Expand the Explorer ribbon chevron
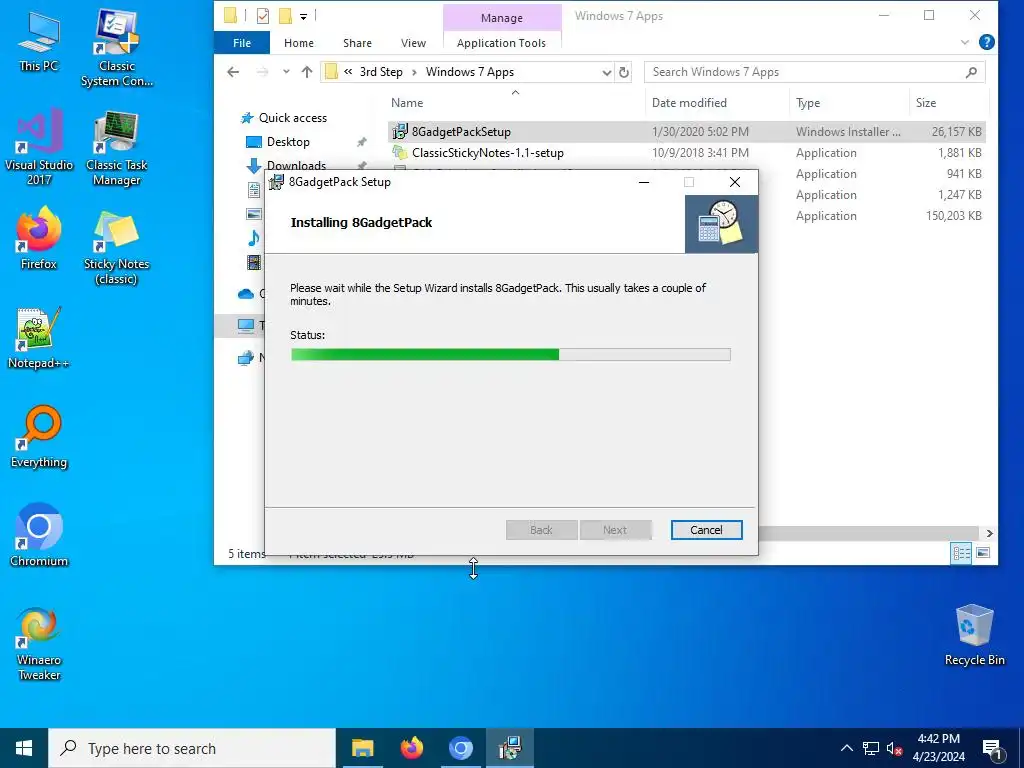The height and width of the screenshot is (768, 1024). (x=965, y=42)
